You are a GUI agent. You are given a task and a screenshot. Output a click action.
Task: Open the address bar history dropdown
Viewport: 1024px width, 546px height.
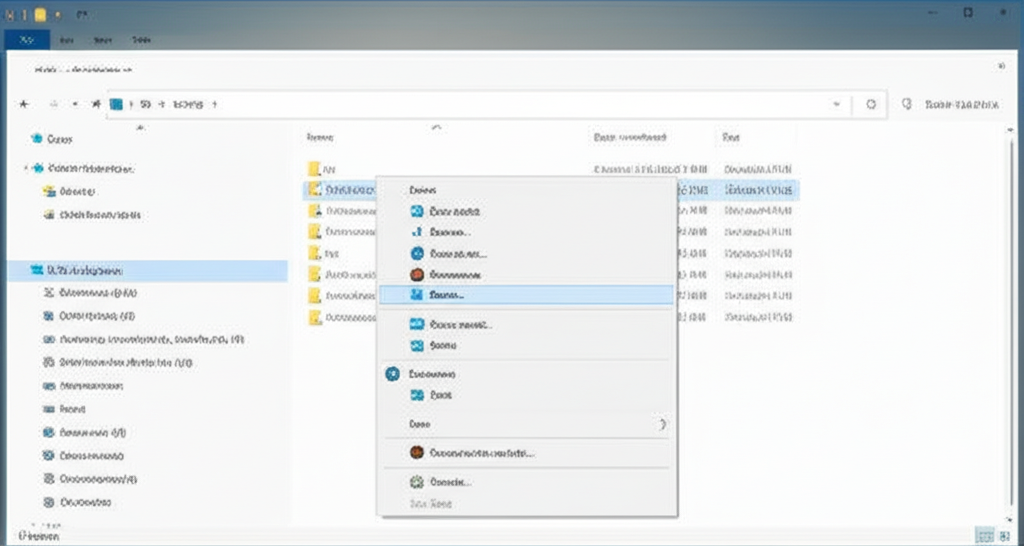pyautogui.click(x=836, y=104)
